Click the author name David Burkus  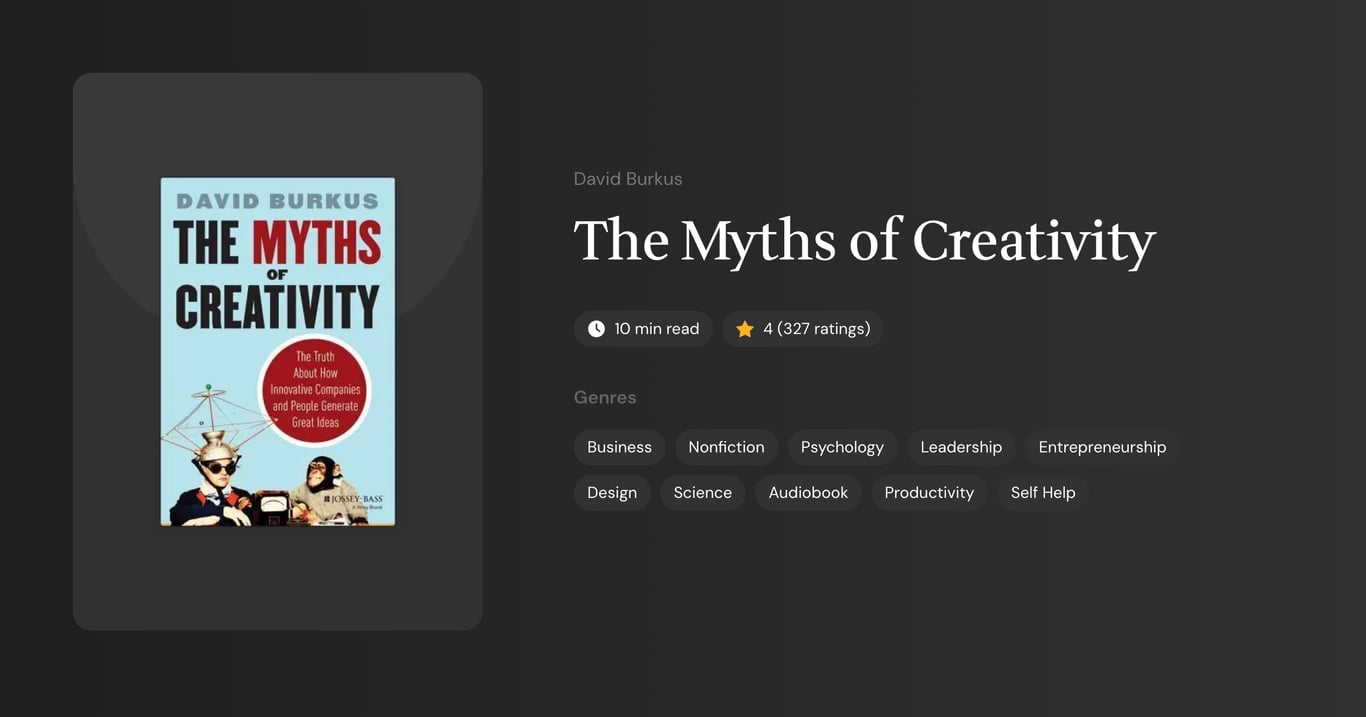628,178
